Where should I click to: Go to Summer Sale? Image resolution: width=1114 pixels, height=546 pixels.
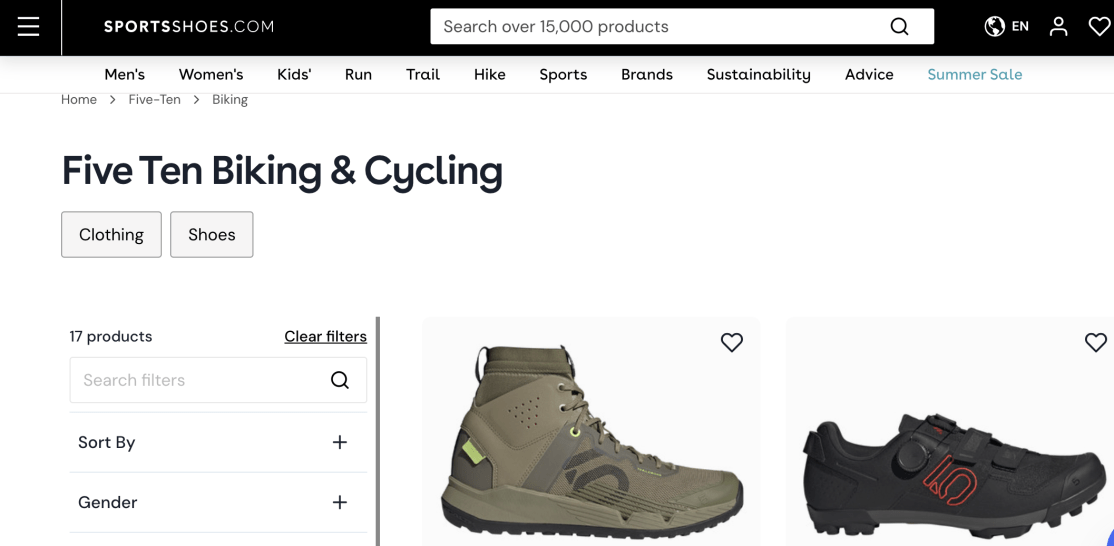pyautogui.click(x=974, y=74)
